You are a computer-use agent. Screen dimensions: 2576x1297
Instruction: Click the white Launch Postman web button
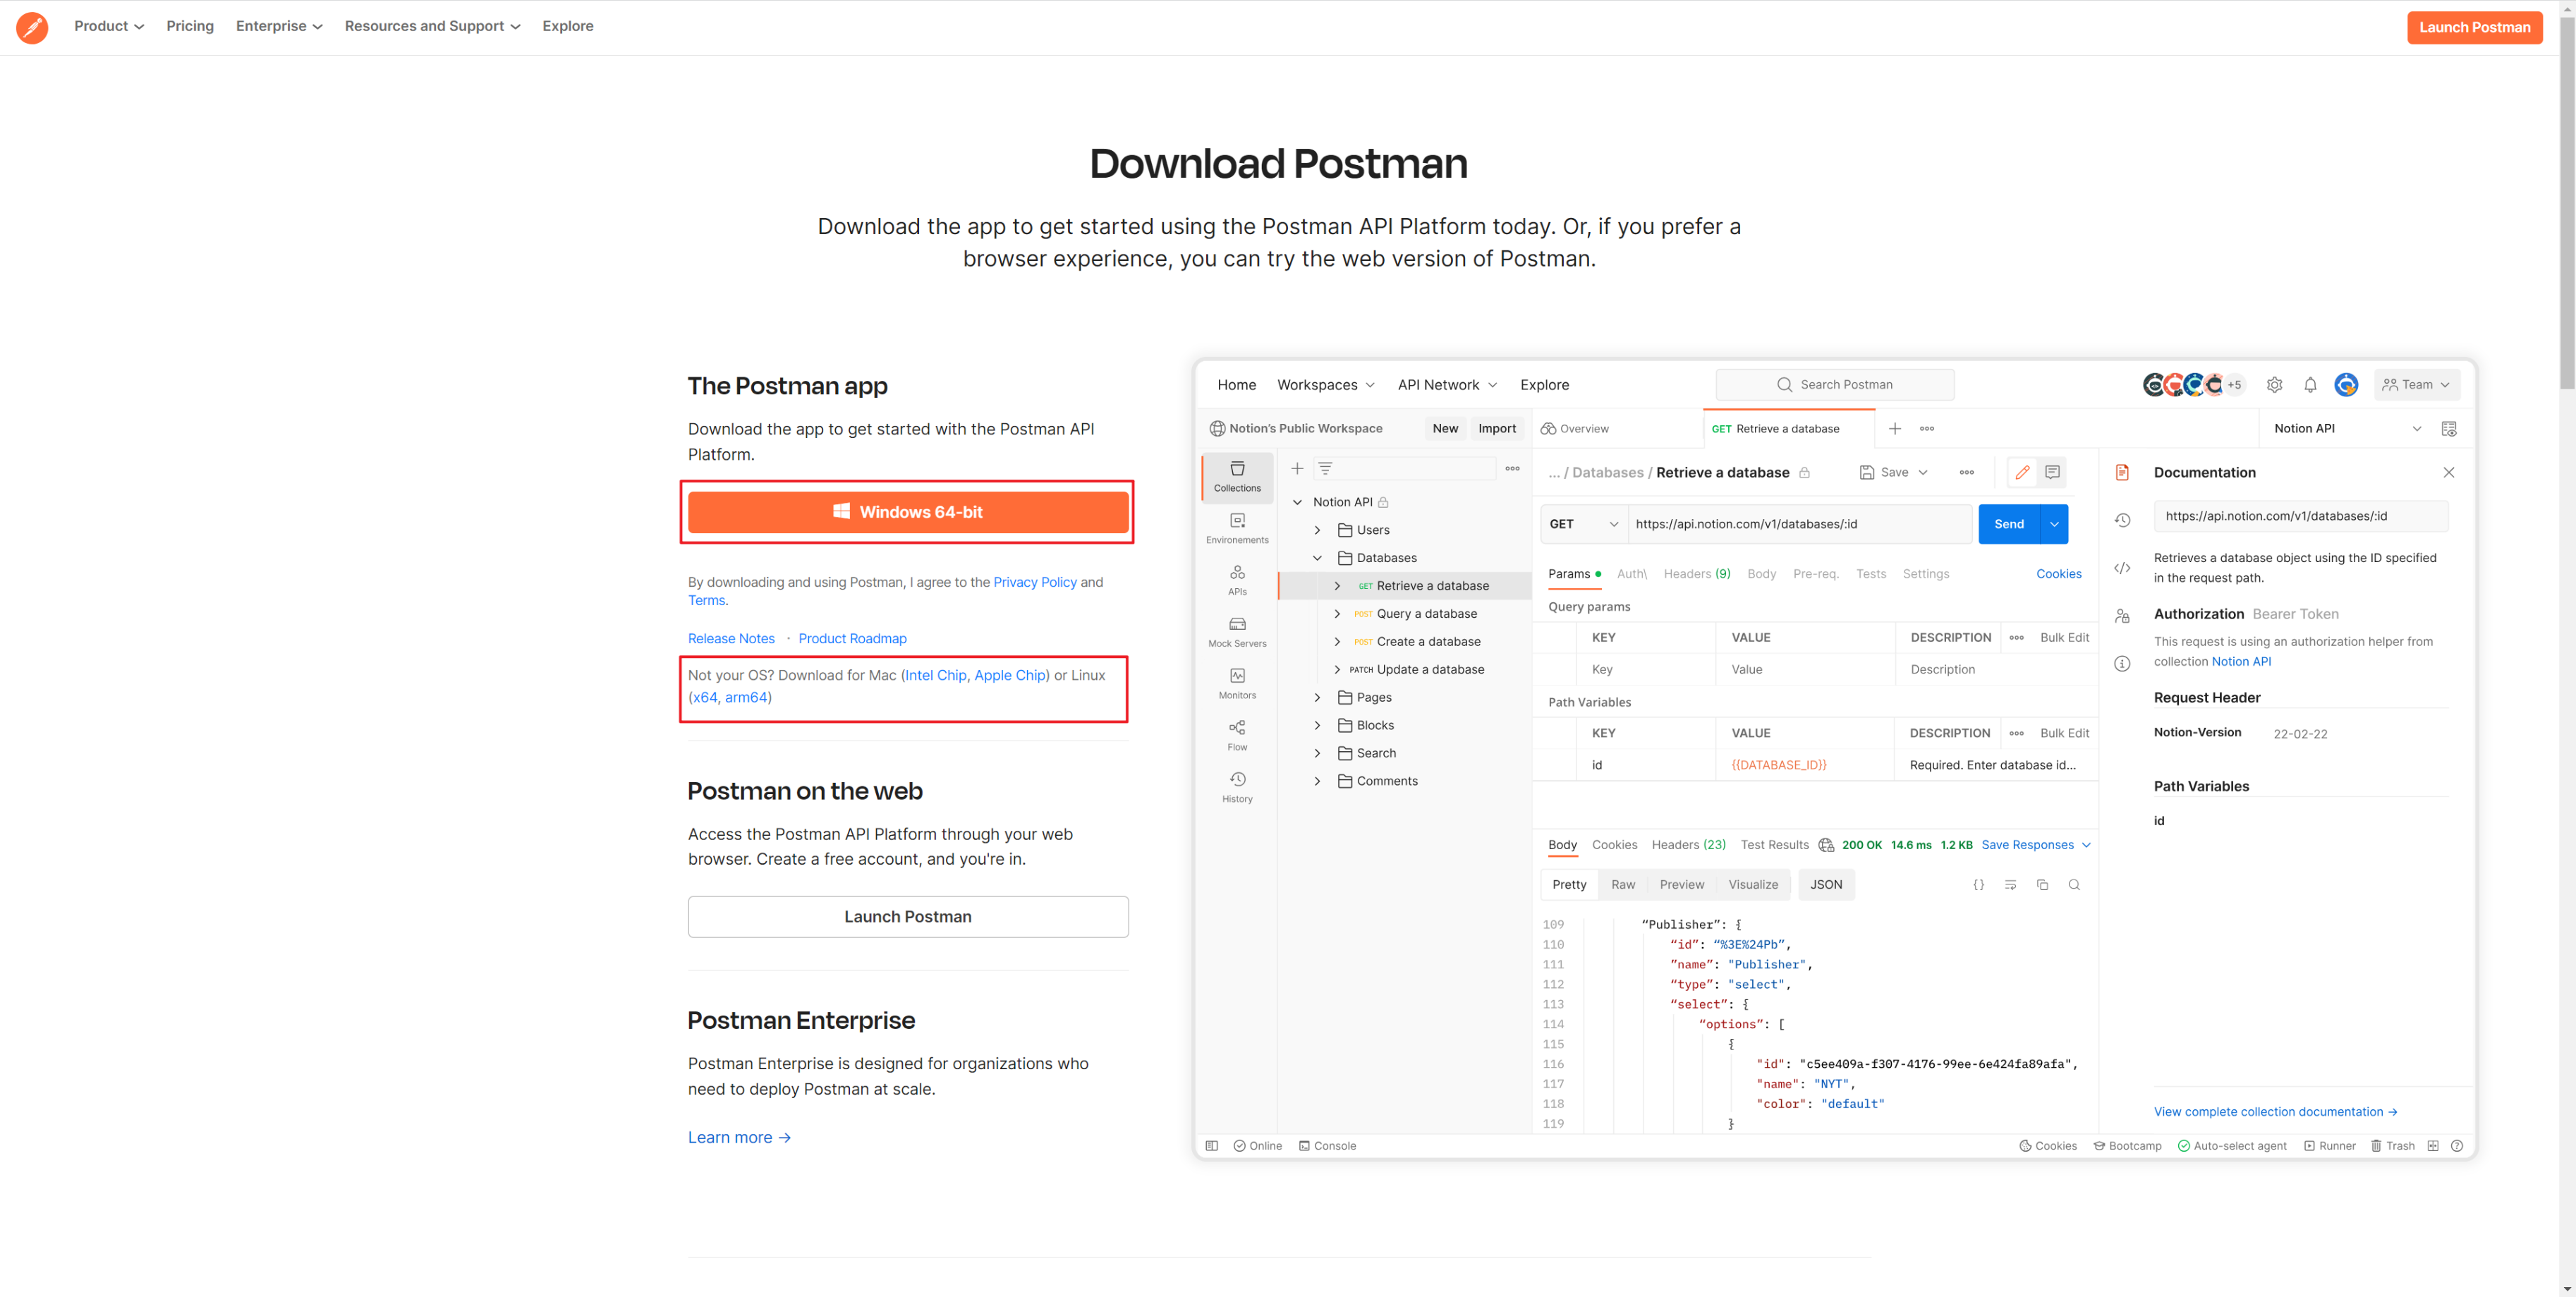pyautogui.click(x=907, y=917)
